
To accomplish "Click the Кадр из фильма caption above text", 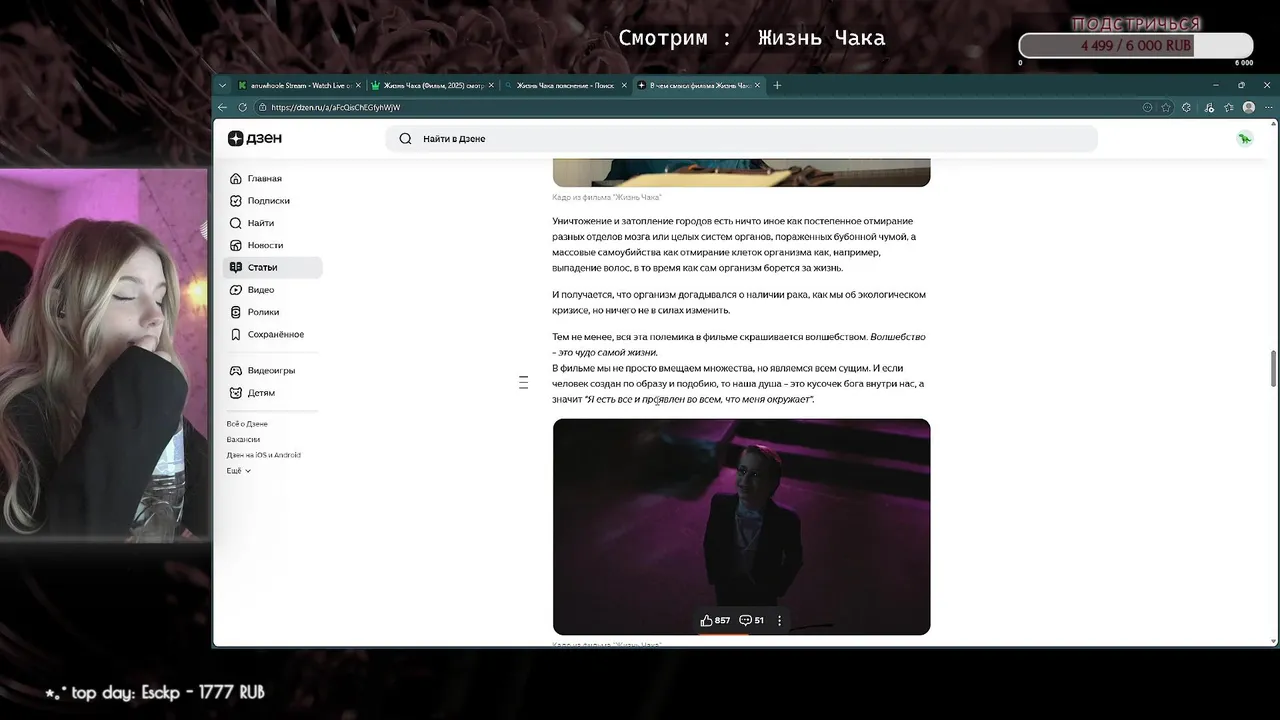I will (607, 197).
